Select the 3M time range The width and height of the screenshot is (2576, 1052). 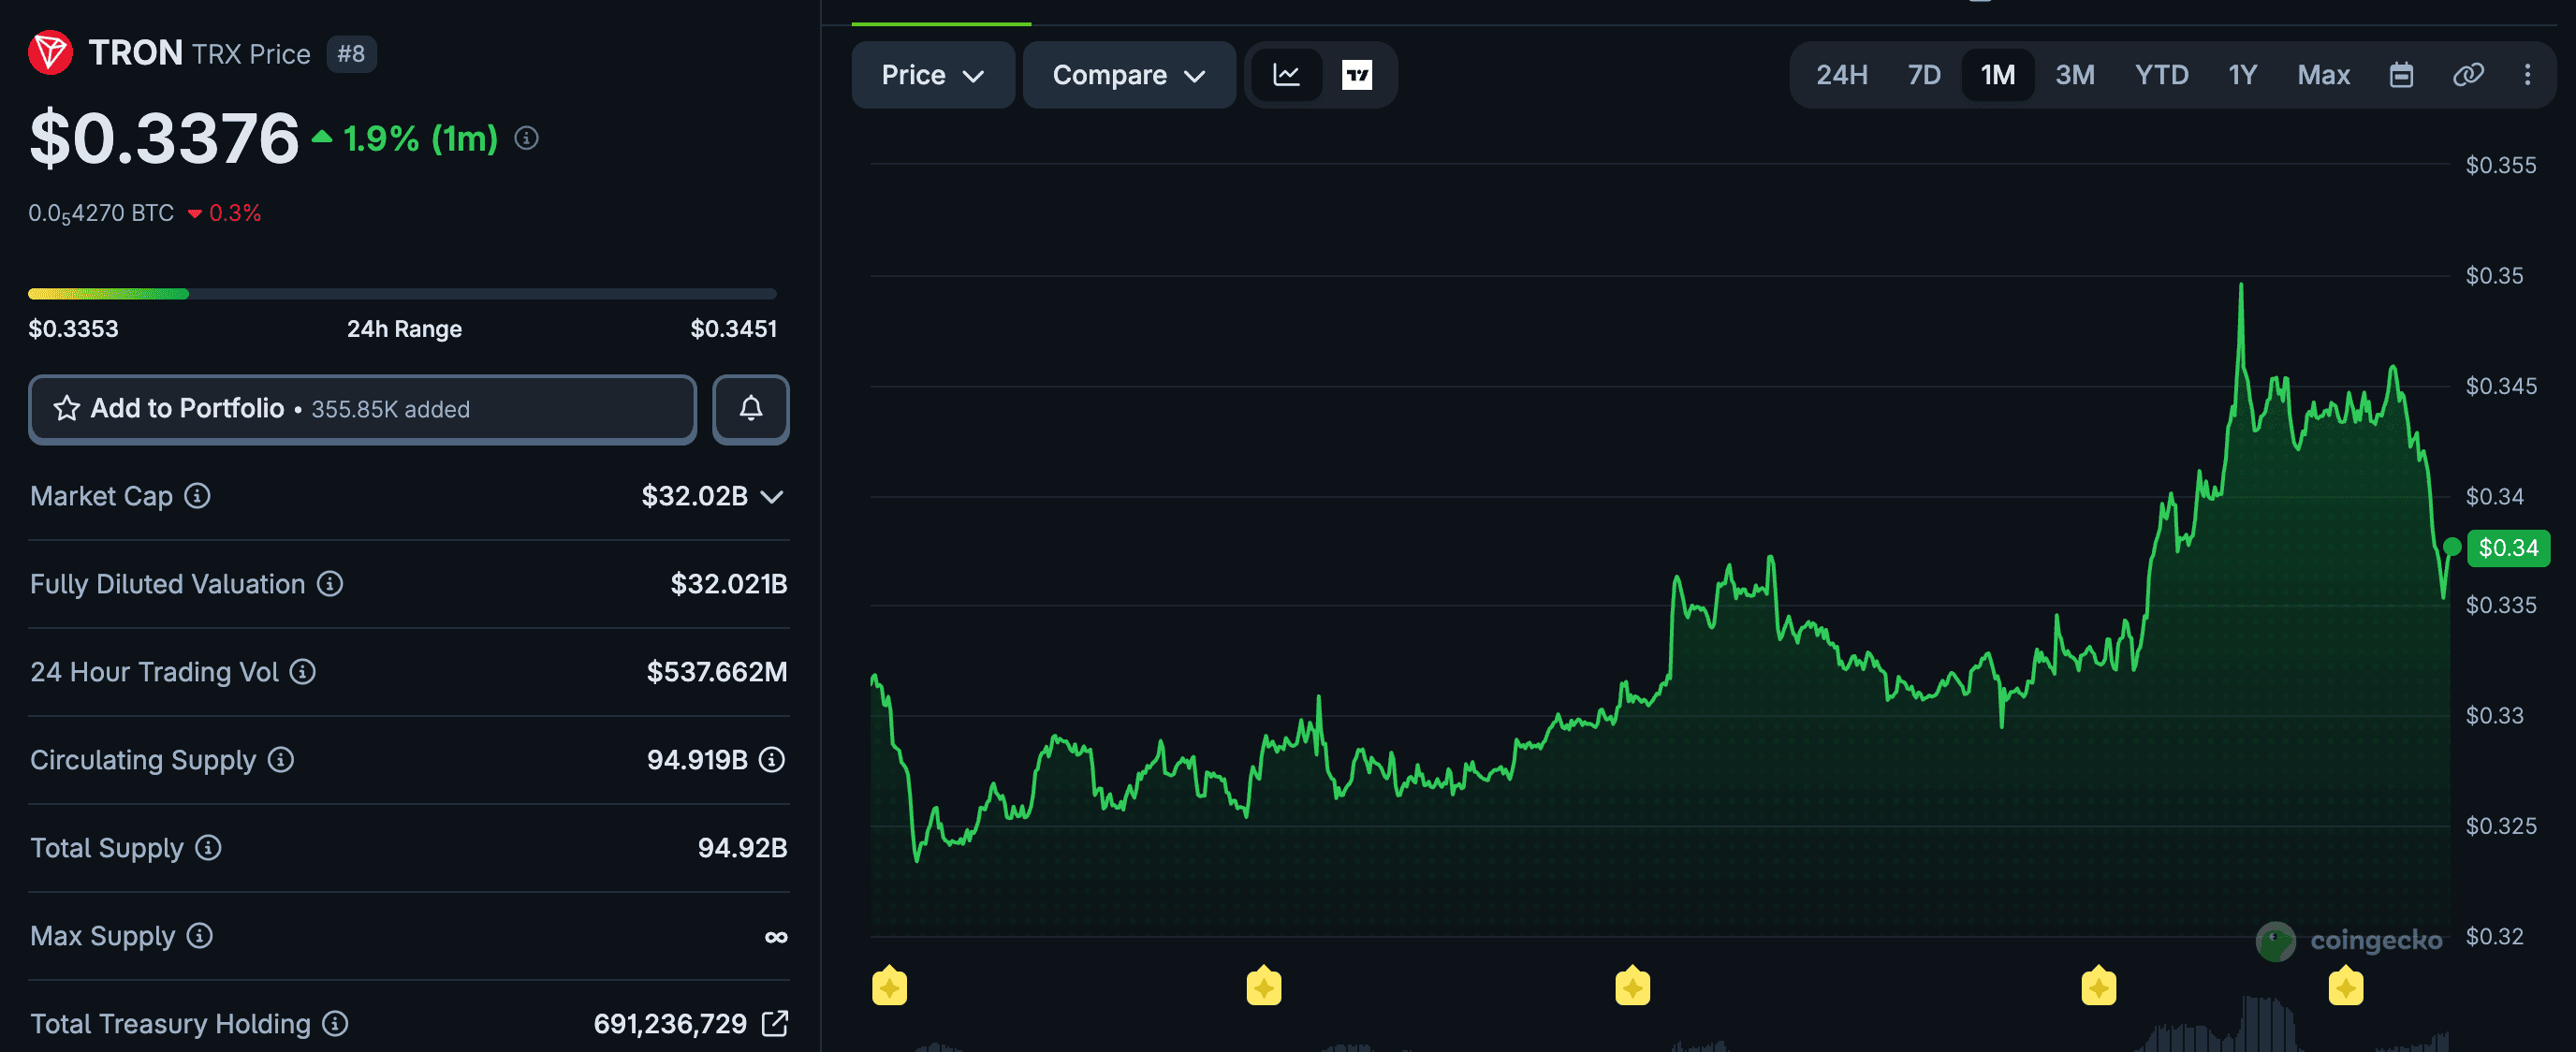(2075, 75)
